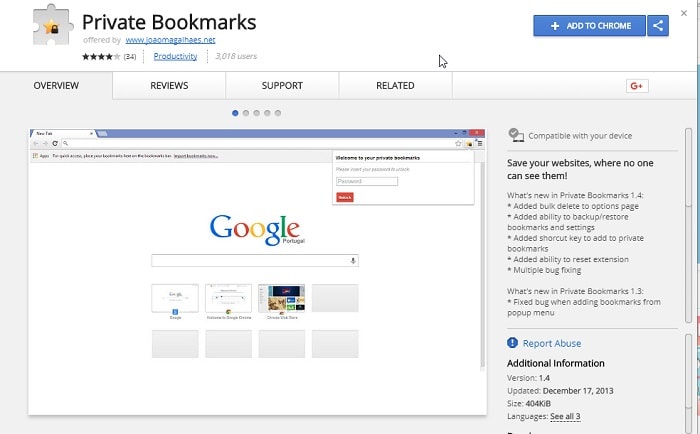
Task: Click the Save your websites headline text
Action: coord(580,169)
